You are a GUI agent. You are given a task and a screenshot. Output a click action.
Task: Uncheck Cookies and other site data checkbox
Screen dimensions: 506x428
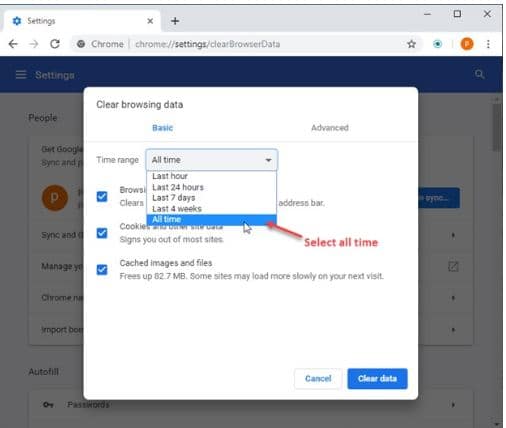[x=102, y=233]
